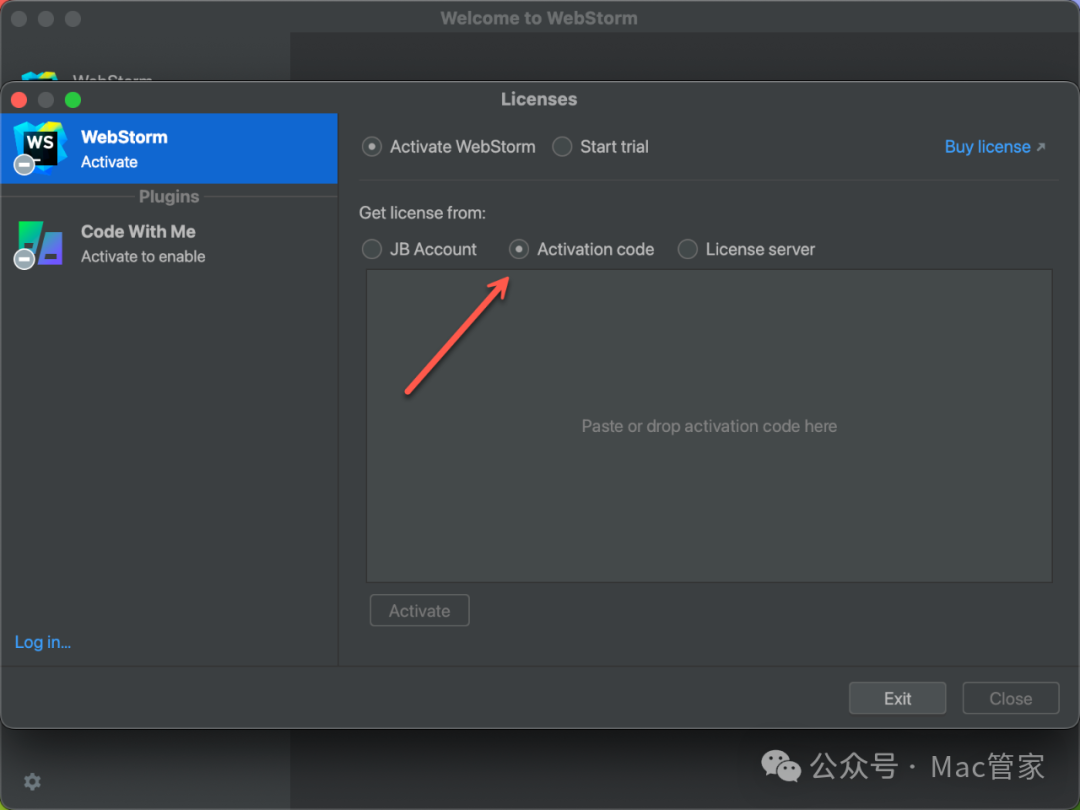Click the activation code paste area
The image size is (1080, 810).
click(x=709, y=426)
